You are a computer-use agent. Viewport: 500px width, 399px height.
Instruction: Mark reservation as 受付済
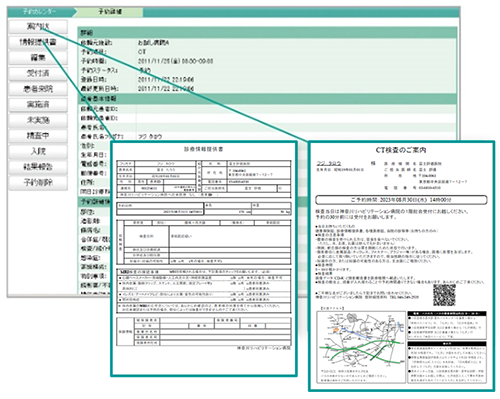click(x=38, y=73)
